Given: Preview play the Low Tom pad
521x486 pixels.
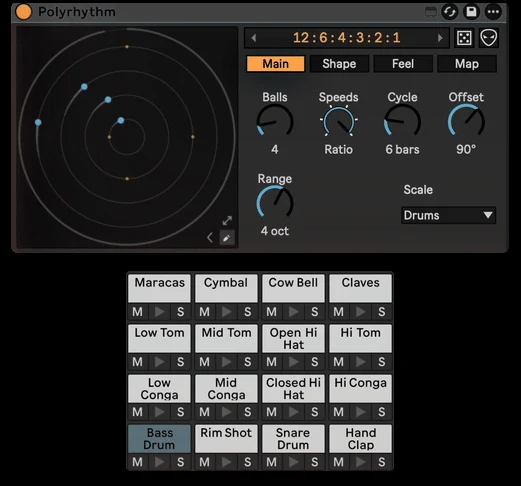Looking at the screenshot, I should tap(159, 362).
